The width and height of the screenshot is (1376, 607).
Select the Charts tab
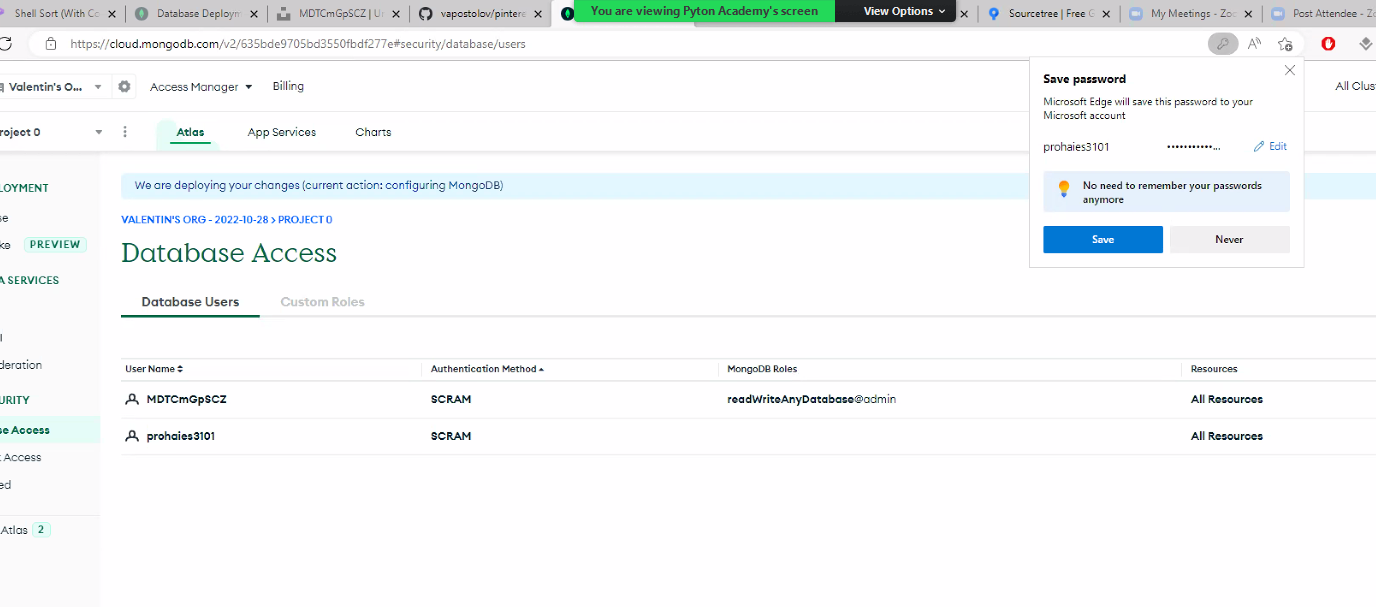pos(373,132)
